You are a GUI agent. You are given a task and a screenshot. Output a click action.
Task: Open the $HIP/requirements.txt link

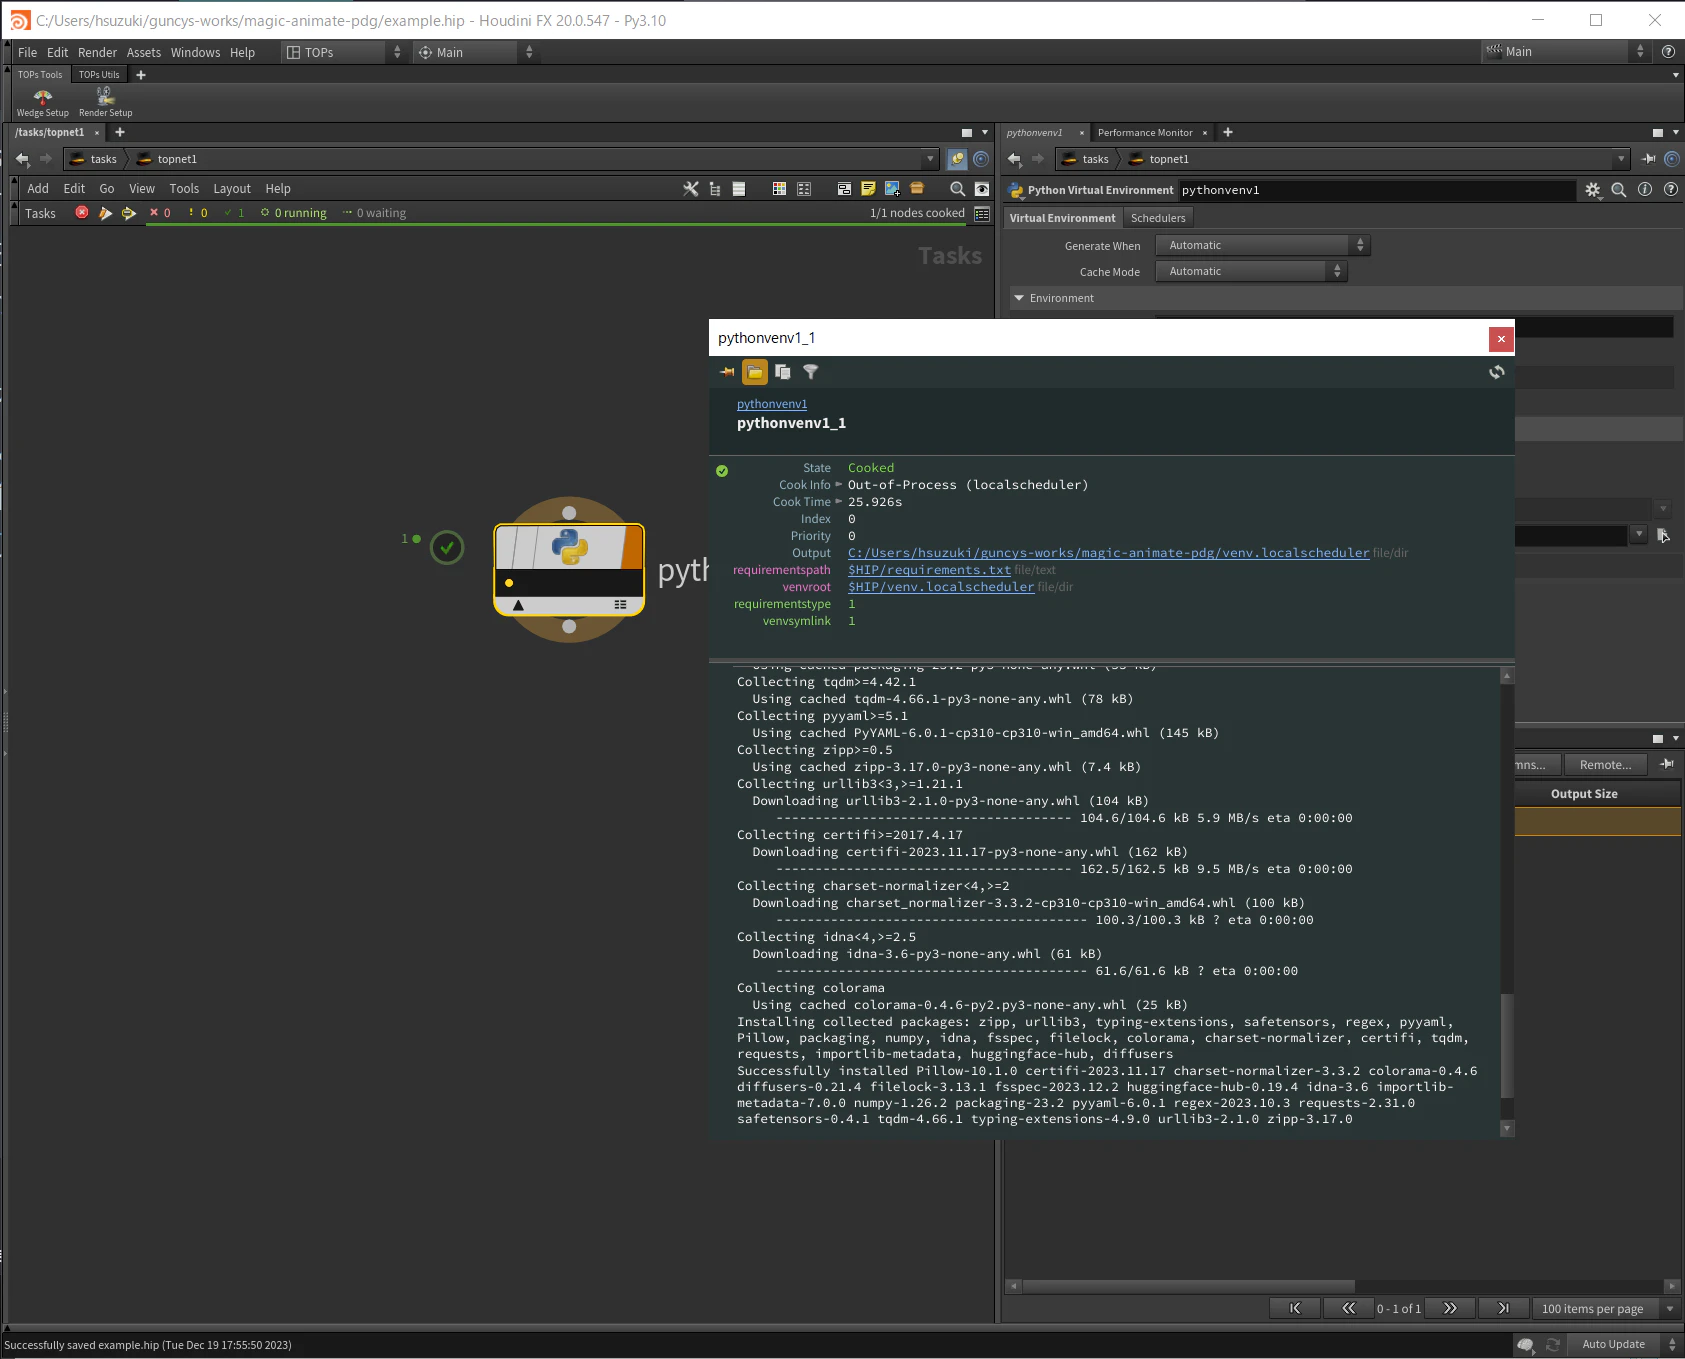coord(929,570)
